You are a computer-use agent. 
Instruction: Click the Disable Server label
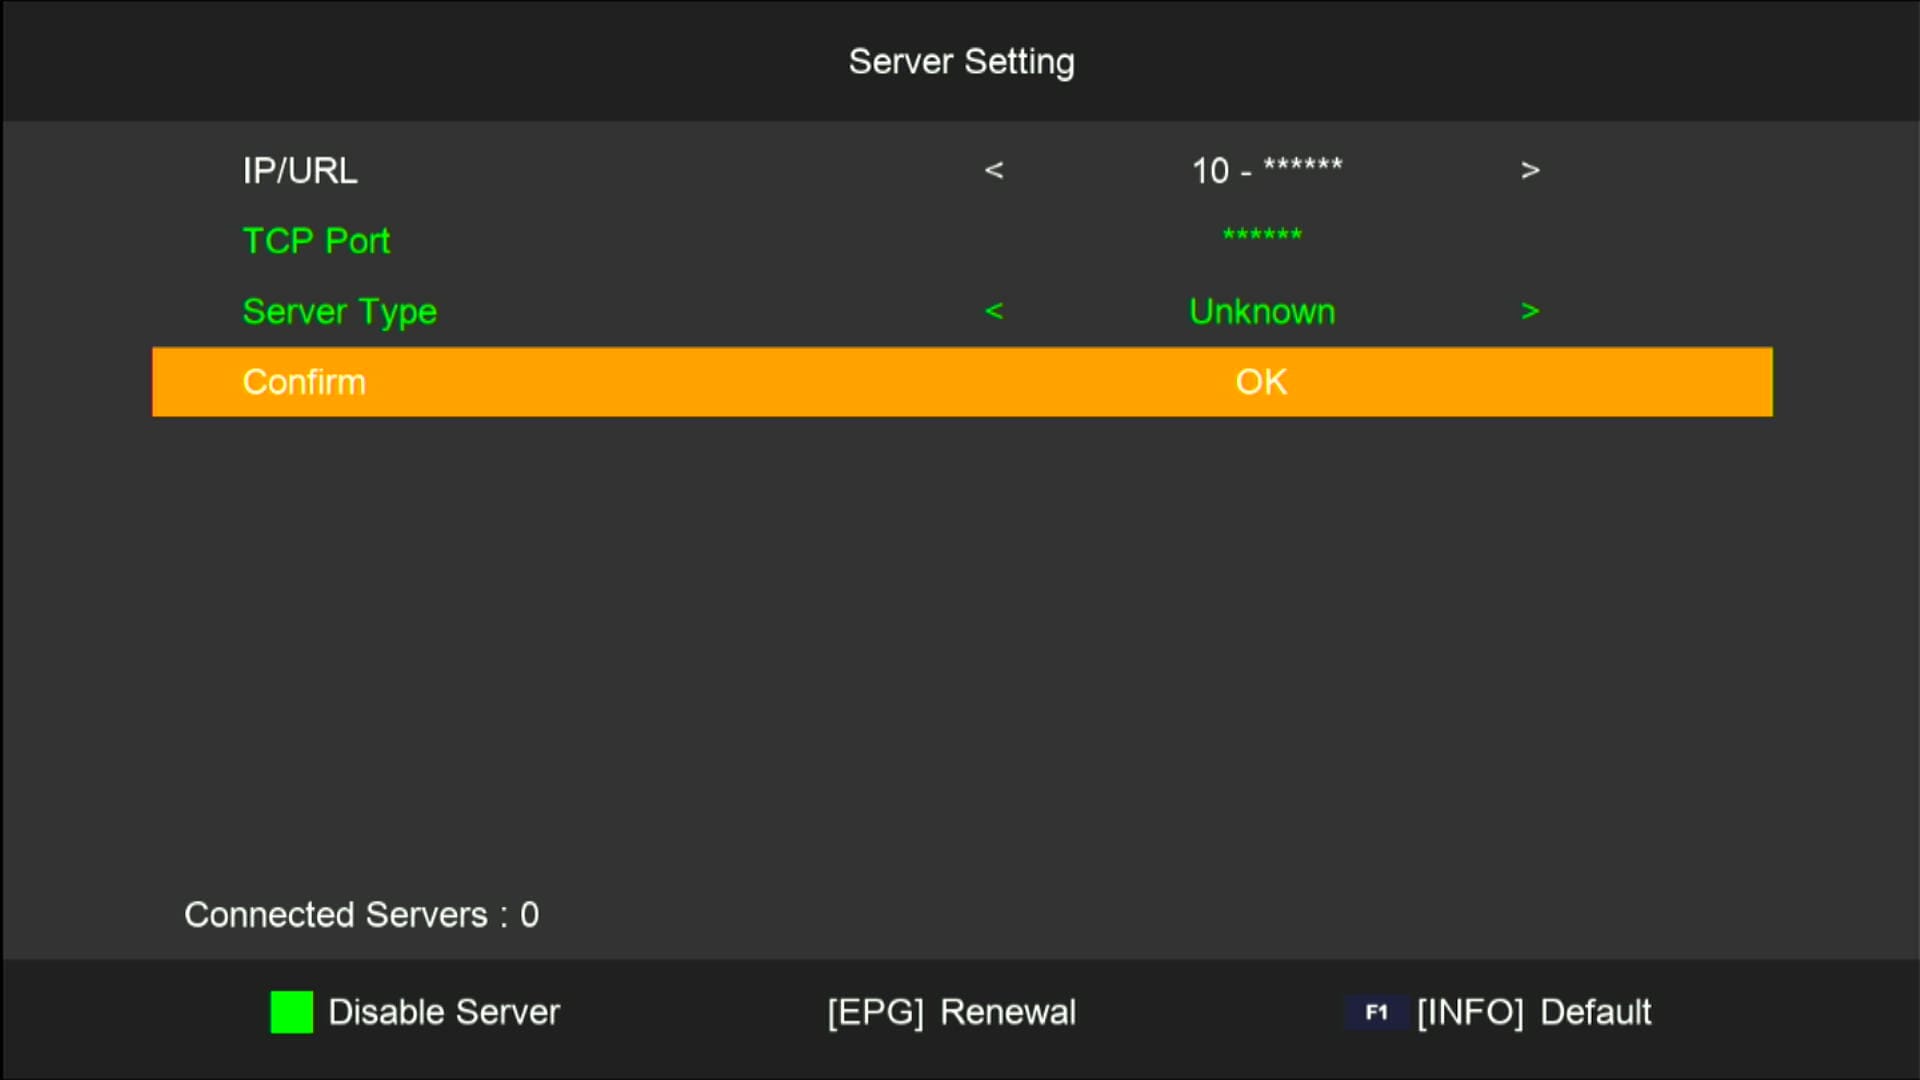click(443, 1012)
